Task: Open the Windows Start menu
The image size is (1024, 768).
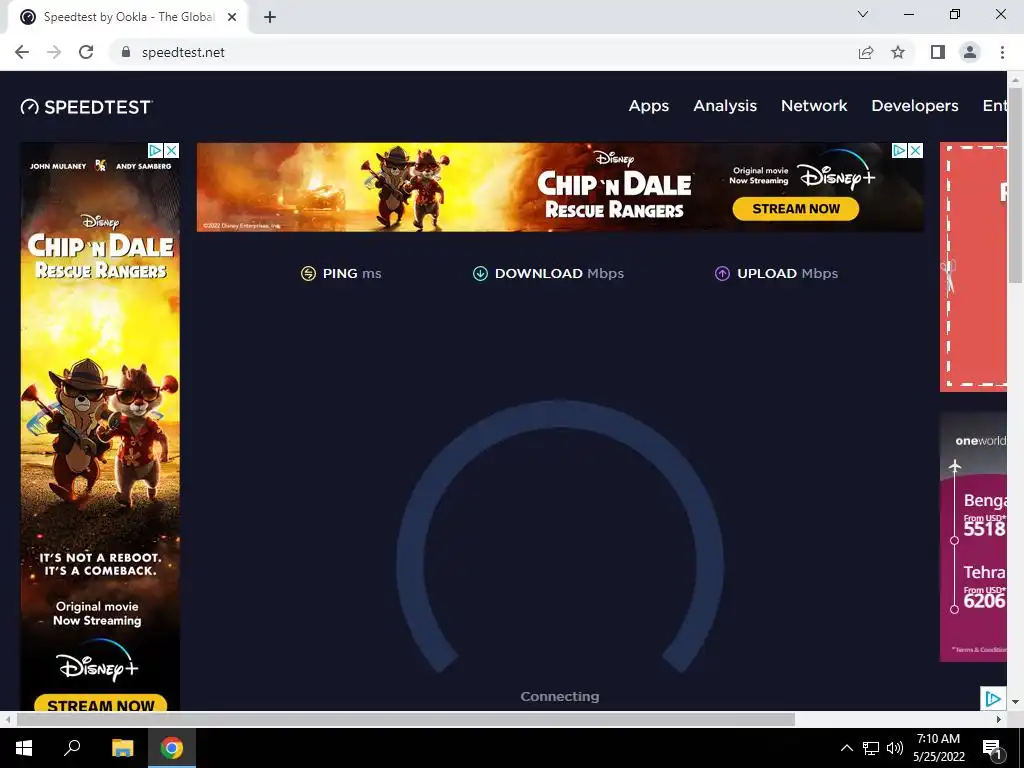Action: point(24,748)
